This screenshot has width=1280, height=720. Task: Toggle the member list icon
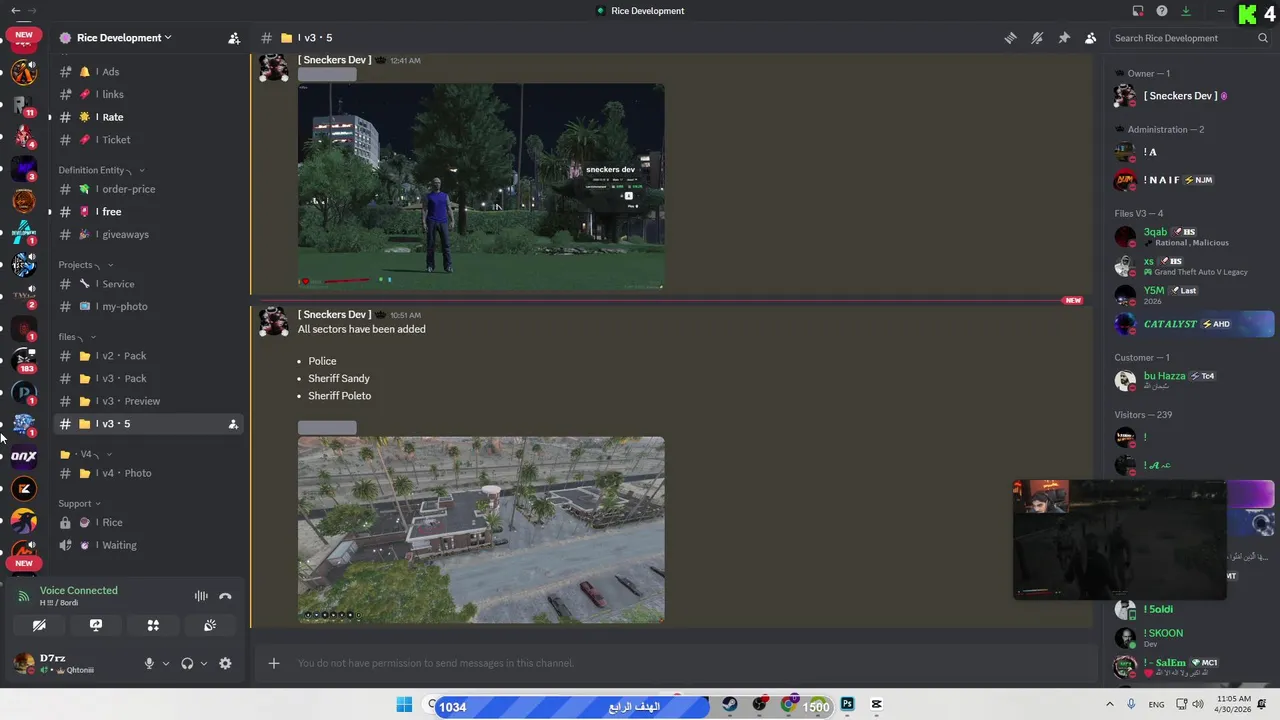1090,38
